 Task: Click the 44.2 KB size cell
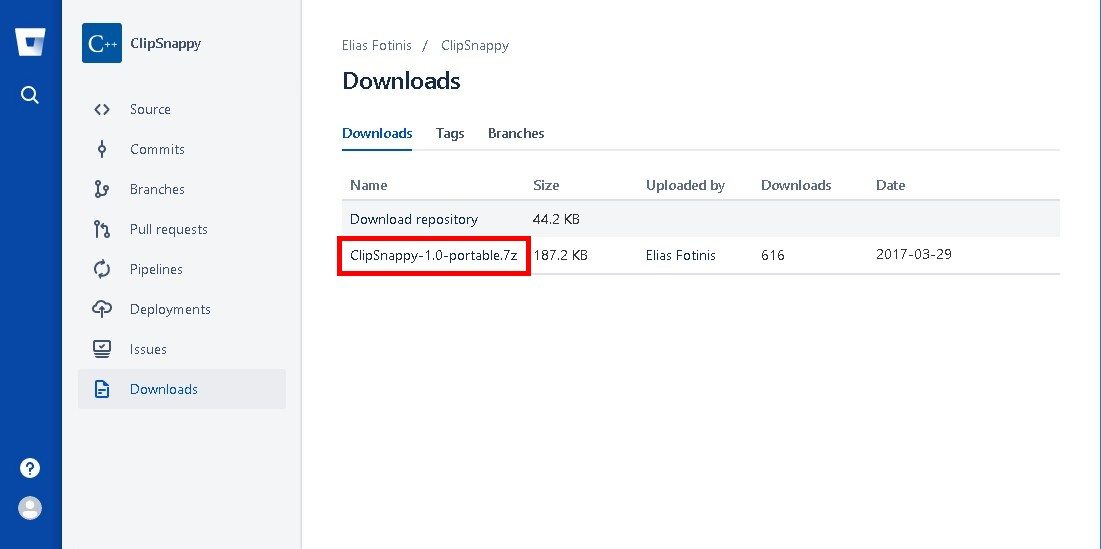click(556, 219)
